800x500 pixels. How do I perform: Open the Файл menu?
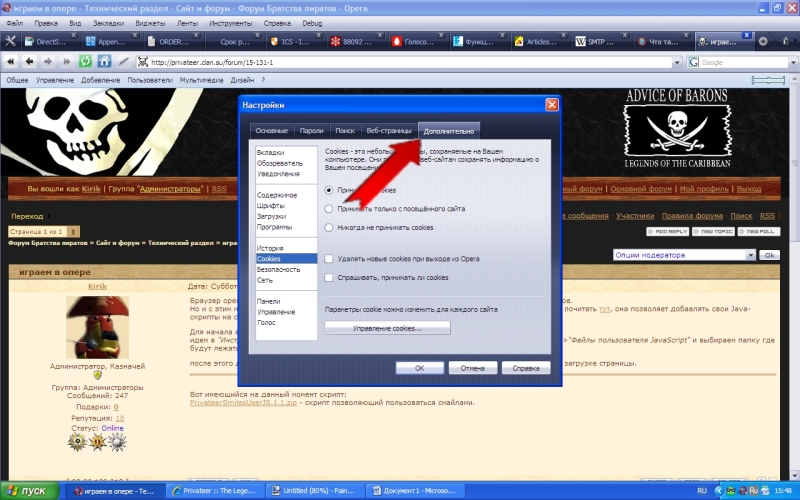pos(15,23)
